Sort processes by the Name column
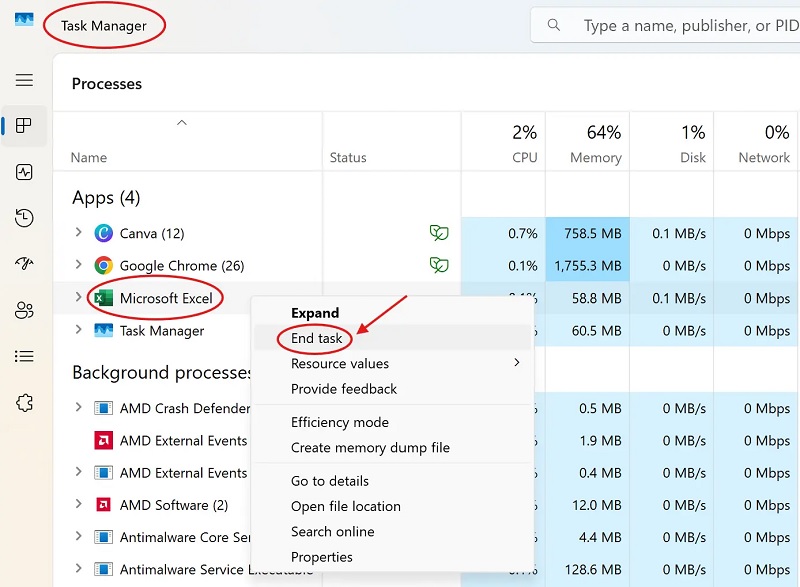Screen dimensions: 800x587 (x=188, y=142)
